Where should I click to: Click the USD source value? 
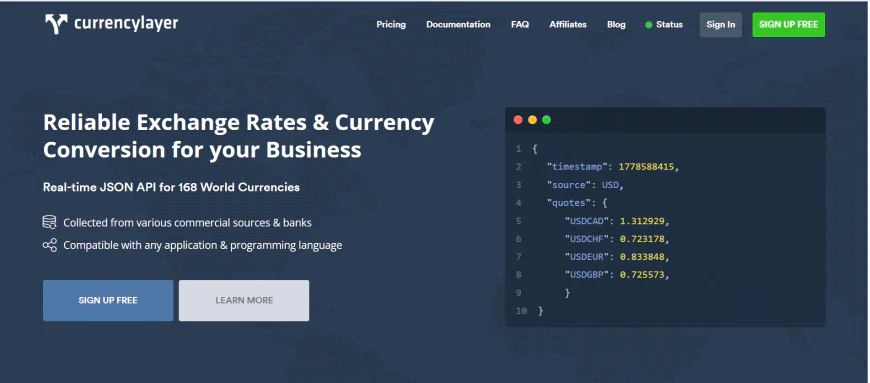[610, 185]
